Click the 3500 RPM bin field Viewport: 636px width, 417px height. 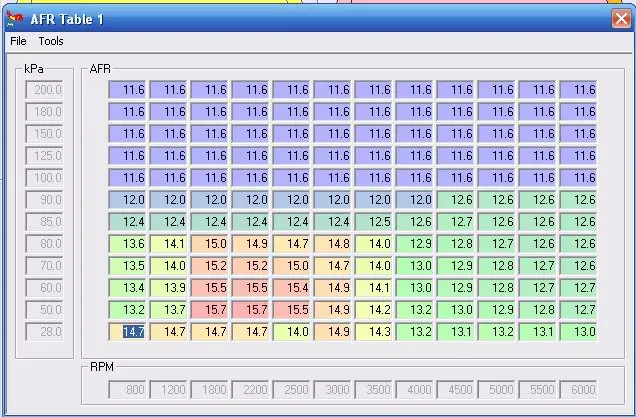(x=374, y=389)
